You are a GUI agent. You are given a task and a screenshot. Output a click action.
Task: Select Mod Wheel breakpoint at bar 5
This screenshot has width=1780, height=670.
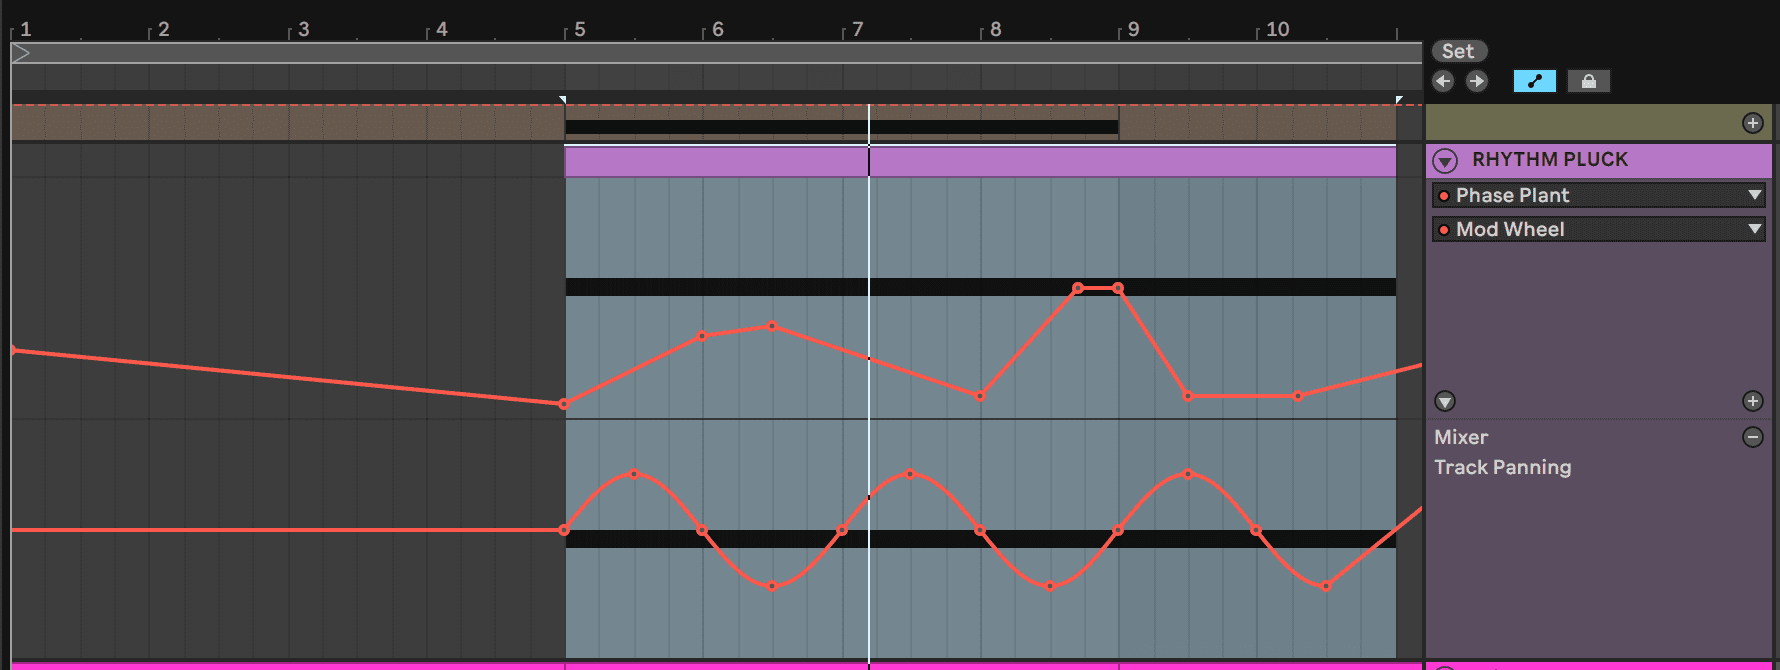pyautogui.click(x=564, y=404)
